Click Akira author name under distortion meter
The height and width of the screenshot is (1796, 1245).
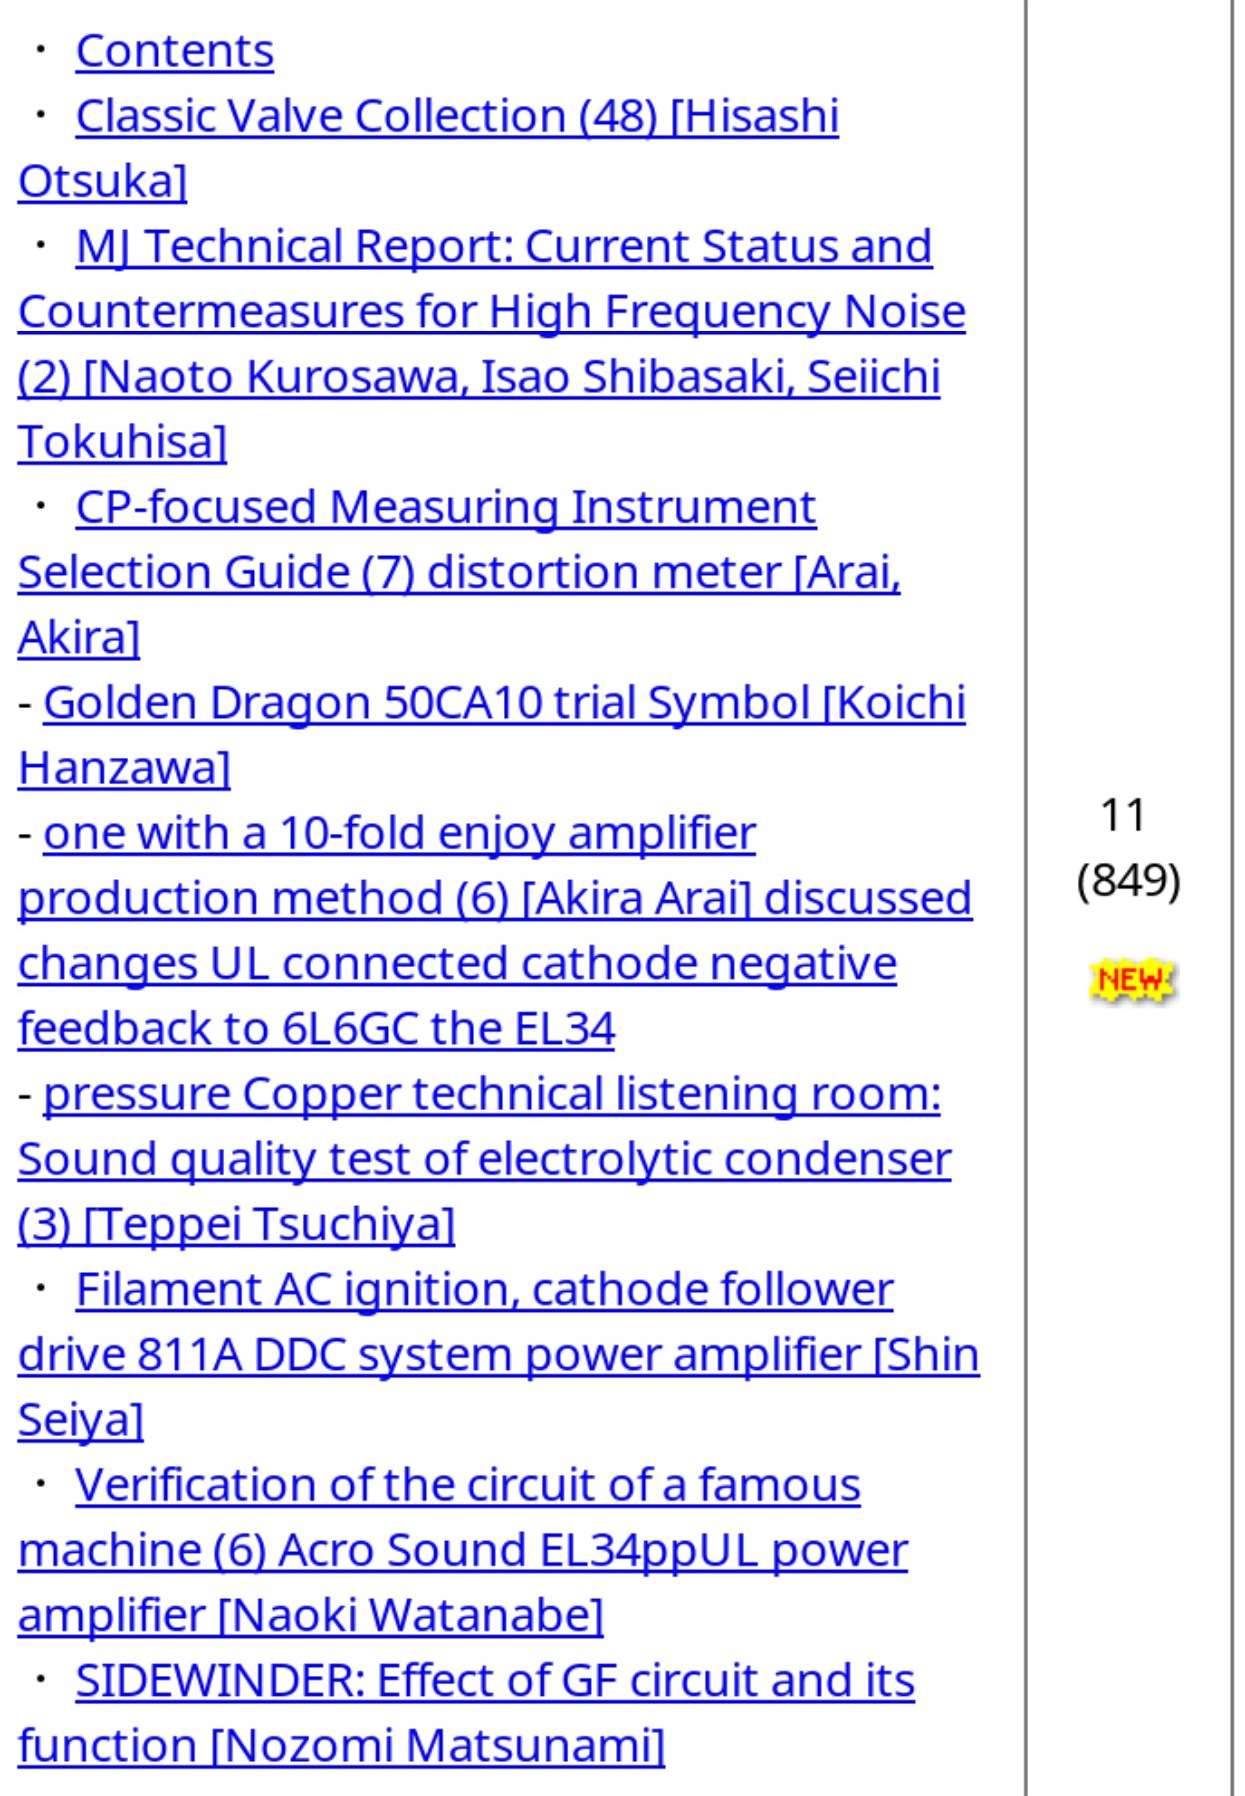79,638
